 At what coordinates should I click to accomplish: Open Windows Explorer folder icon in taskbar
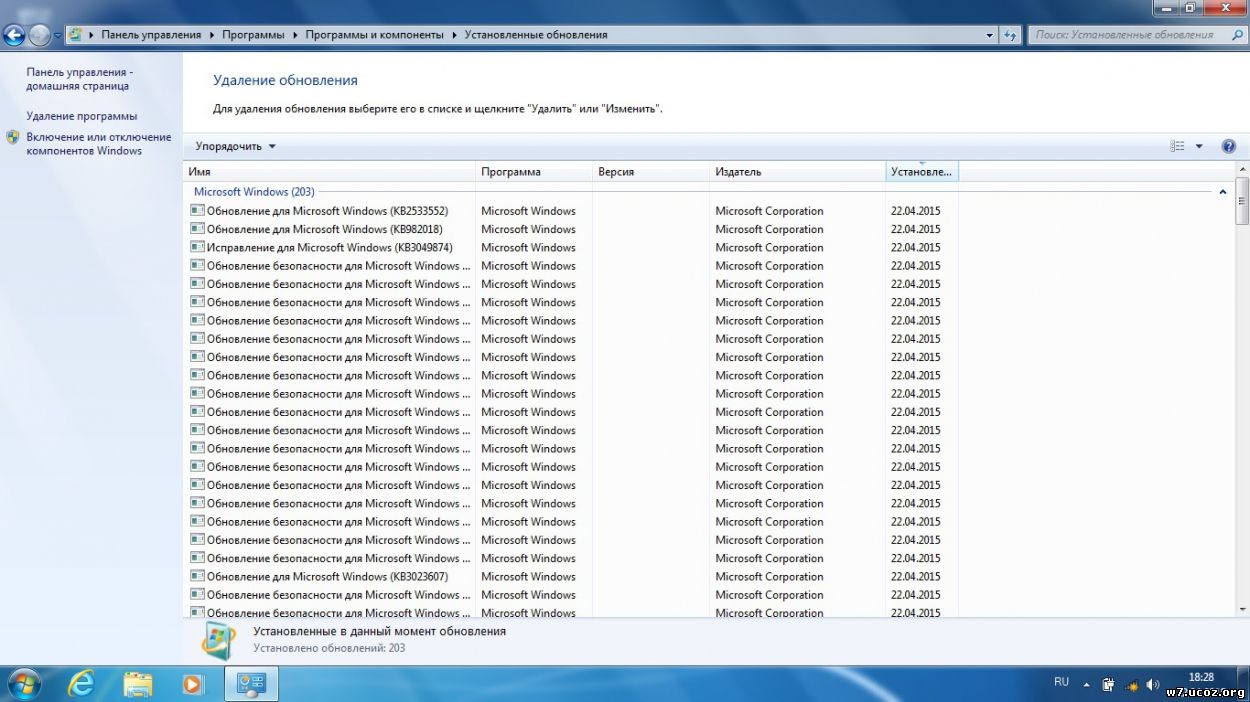tap(137, 684)
